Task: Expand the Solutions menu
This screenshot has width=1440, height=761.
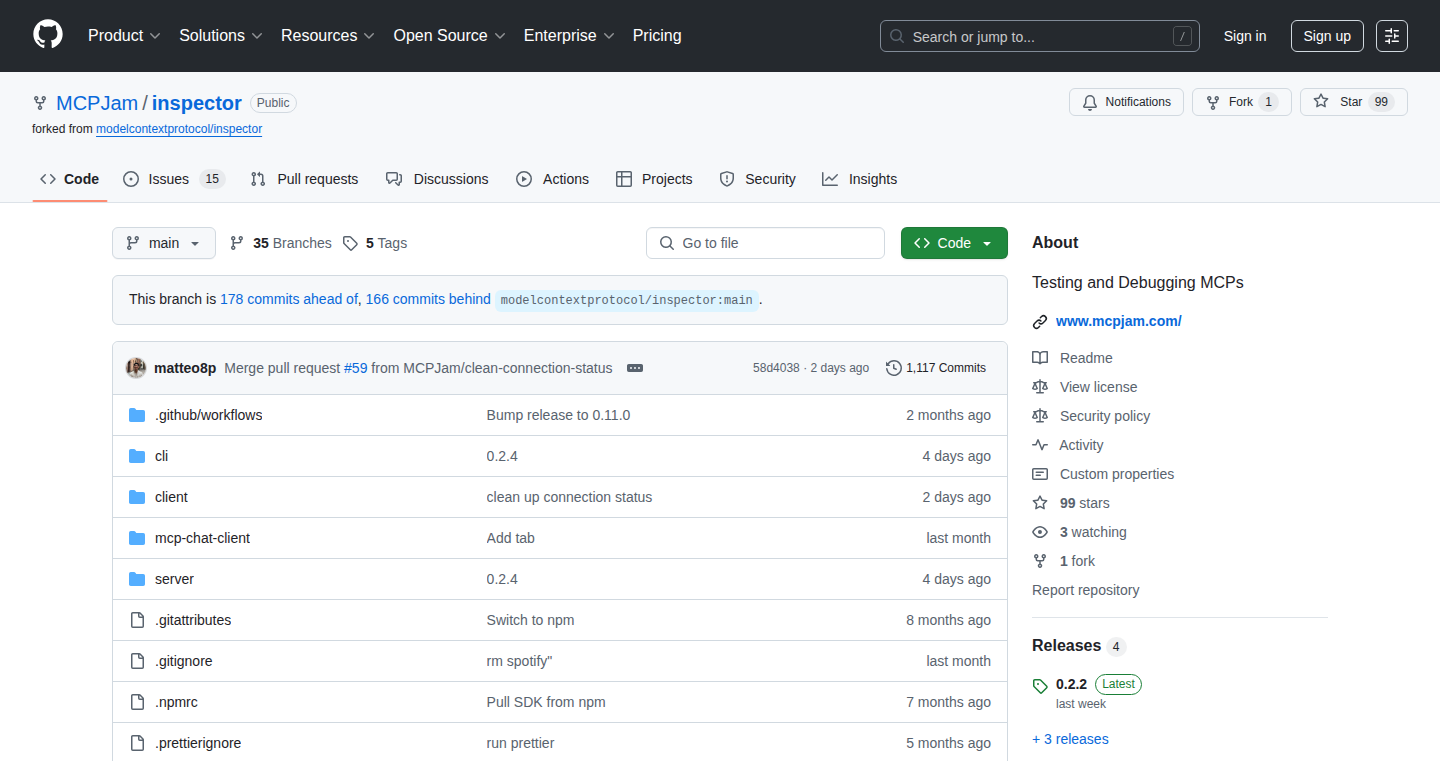Action: click(221, 36)
